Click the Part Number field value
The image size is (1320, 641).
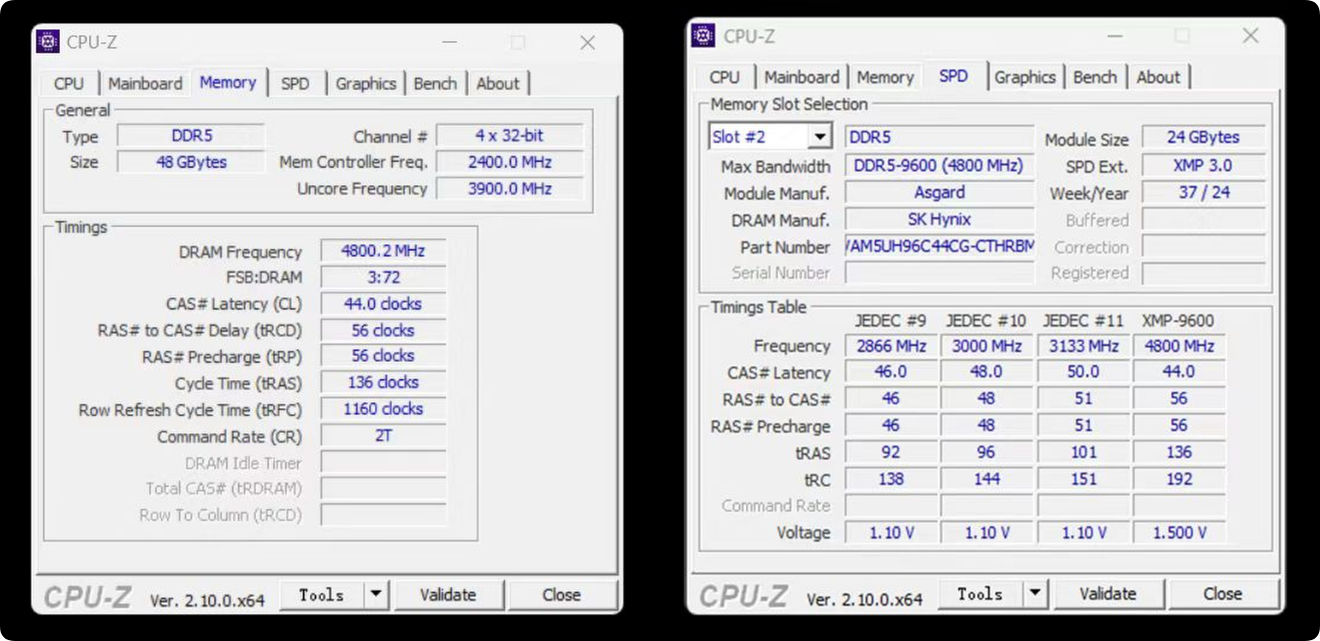pyautogui.click(x=939, y=246)
